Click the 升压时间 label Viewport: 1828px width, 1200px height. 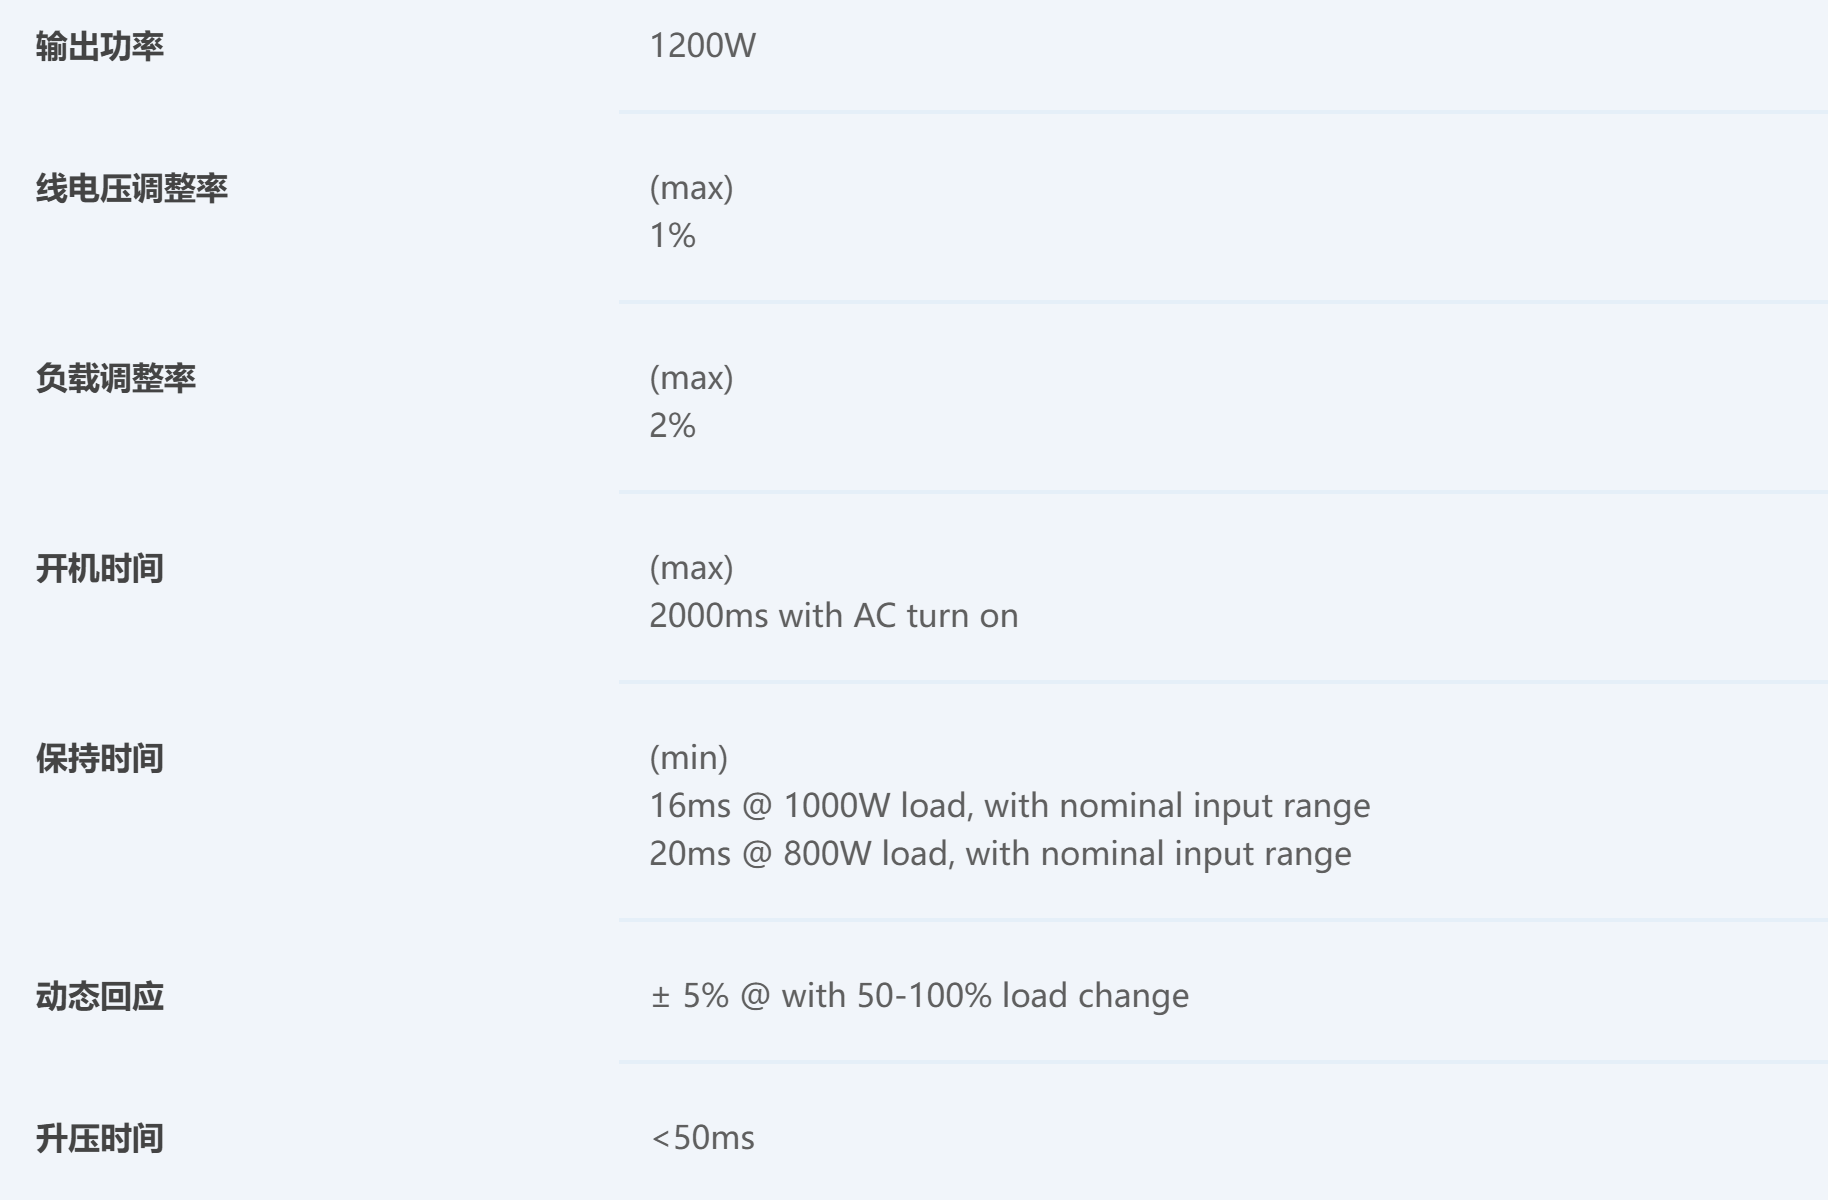click(x=100, y=1139)
